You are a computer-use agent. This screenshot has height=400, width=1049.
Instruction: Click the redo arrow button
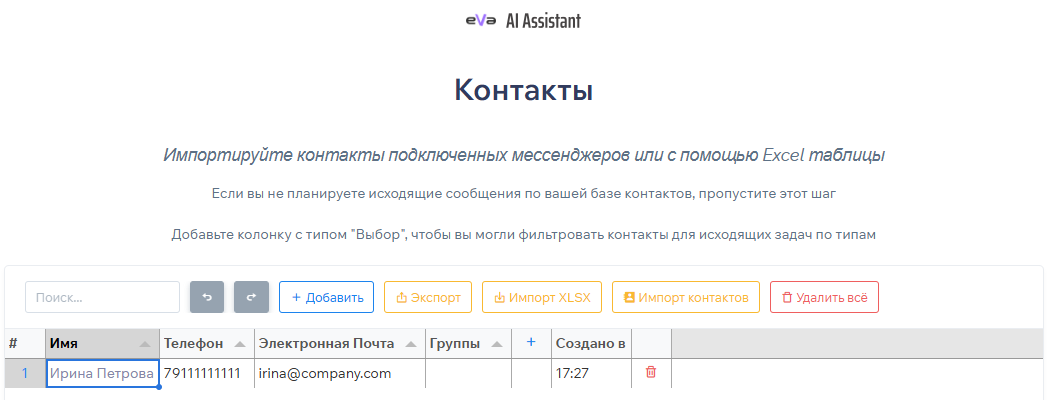[252, 297]
